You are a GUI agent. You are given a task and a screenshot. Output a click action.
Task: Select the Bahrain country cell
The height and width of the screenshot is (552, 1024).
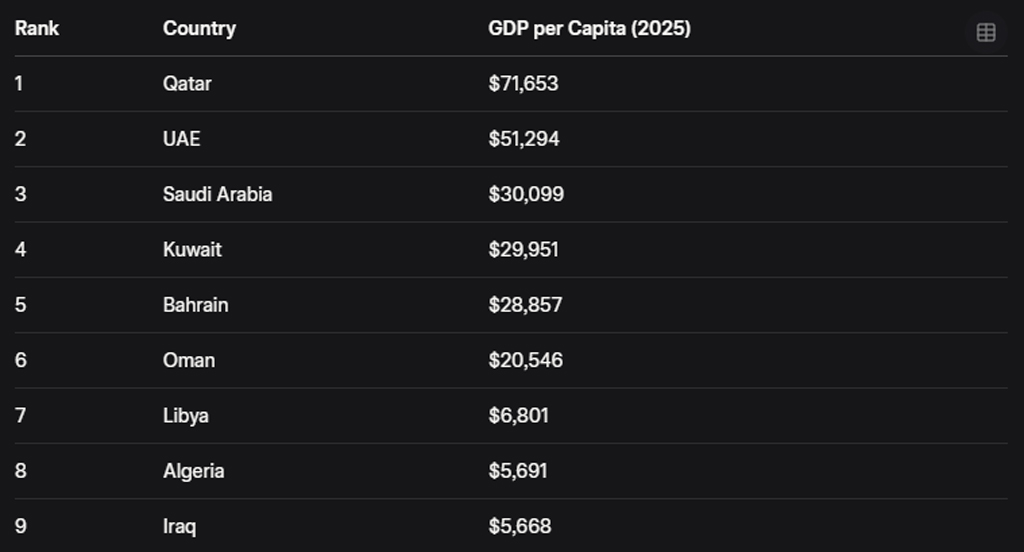pyautogui.click(x=195, y=304)
